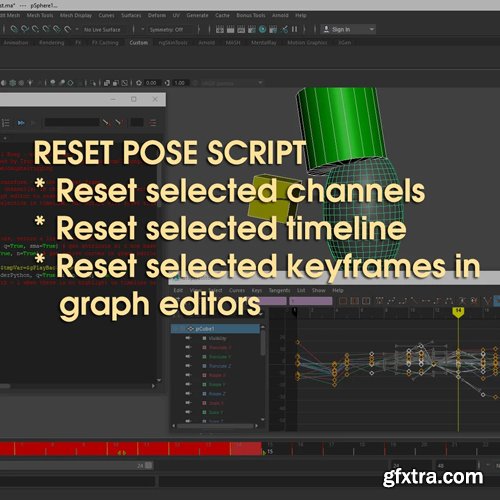Open the Keys menu in Graph Editor
The height and width of the screenshot is (500, 500).
257,290
